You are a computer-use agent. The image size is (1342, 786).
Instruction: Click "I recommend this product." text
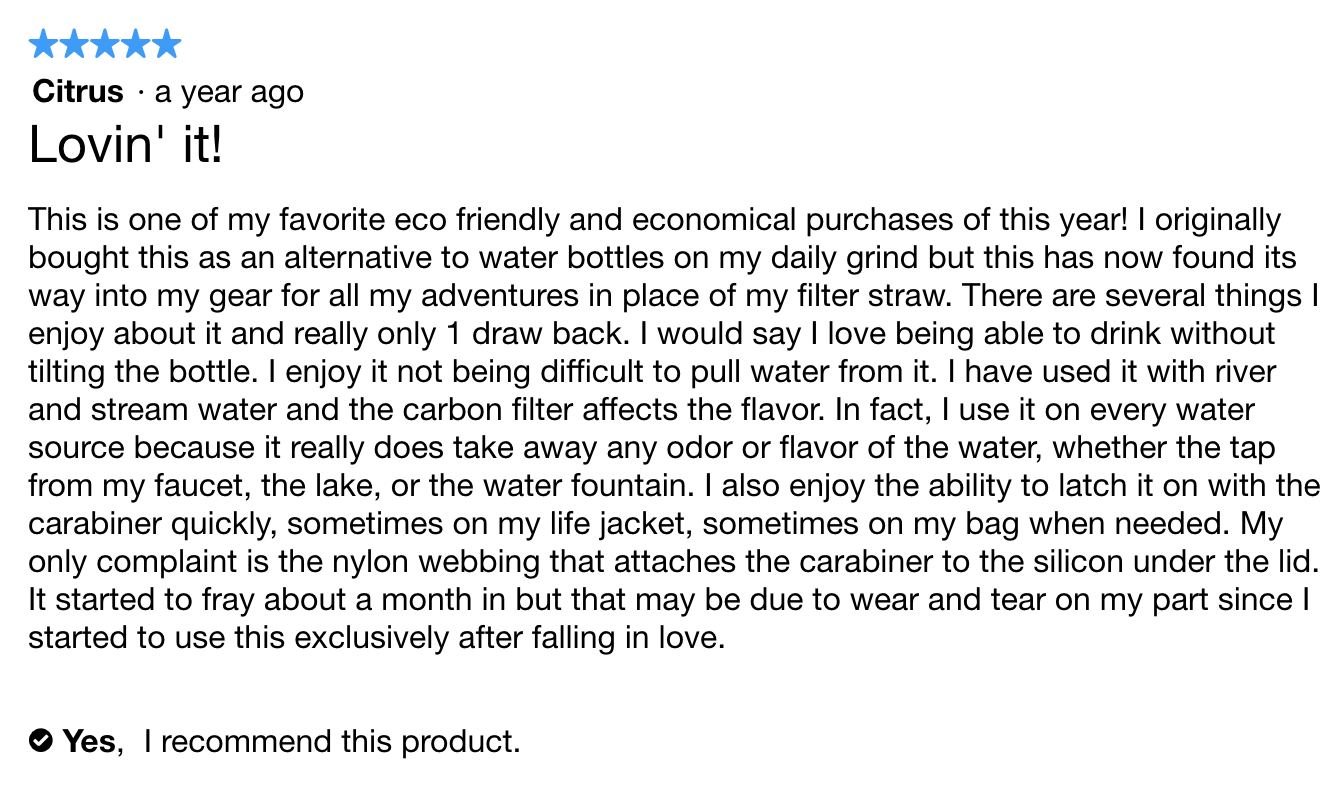(x=332, y=741)
